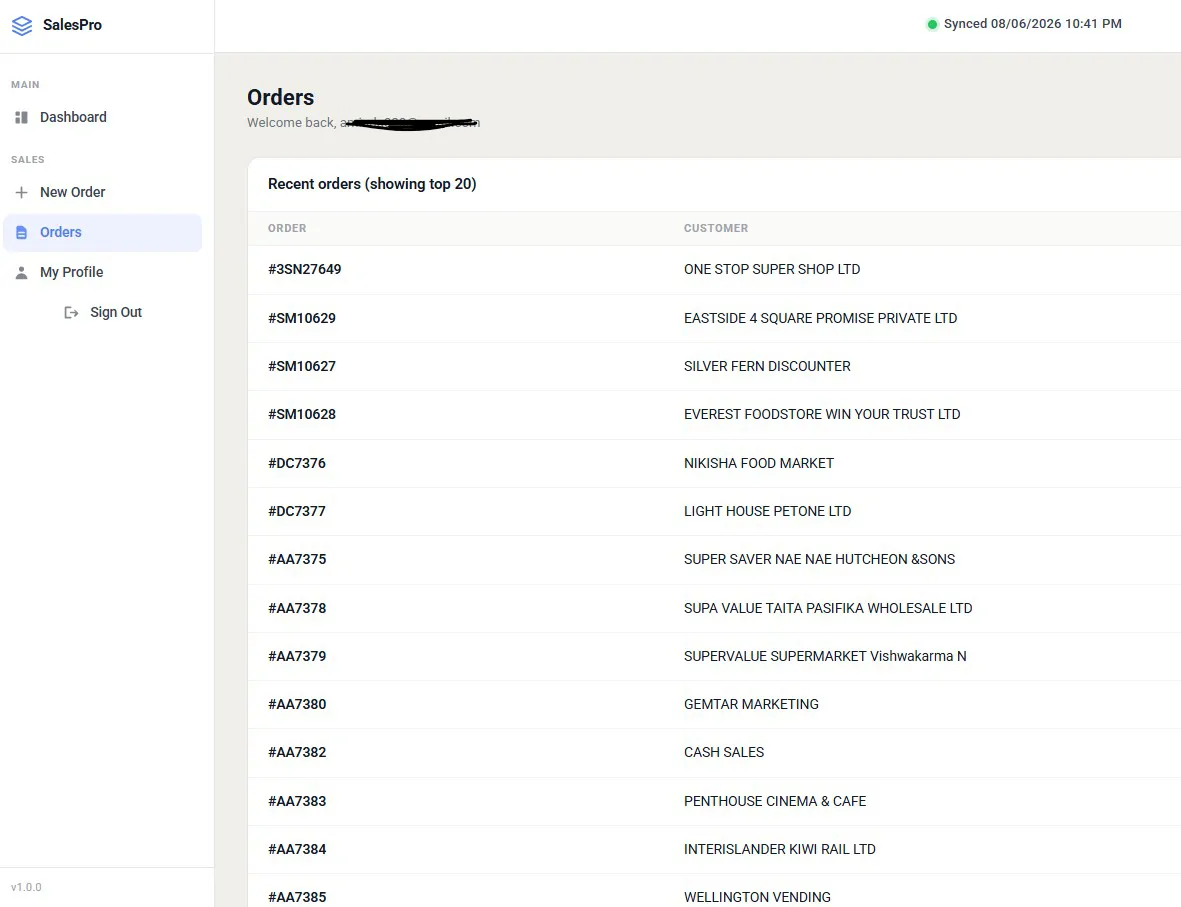Viewport: 1181px width, 907px height.
Task: Select customer SUPERVALUE SUPERMARKET Vishwakarma N
Action: (x=825, y=657)
